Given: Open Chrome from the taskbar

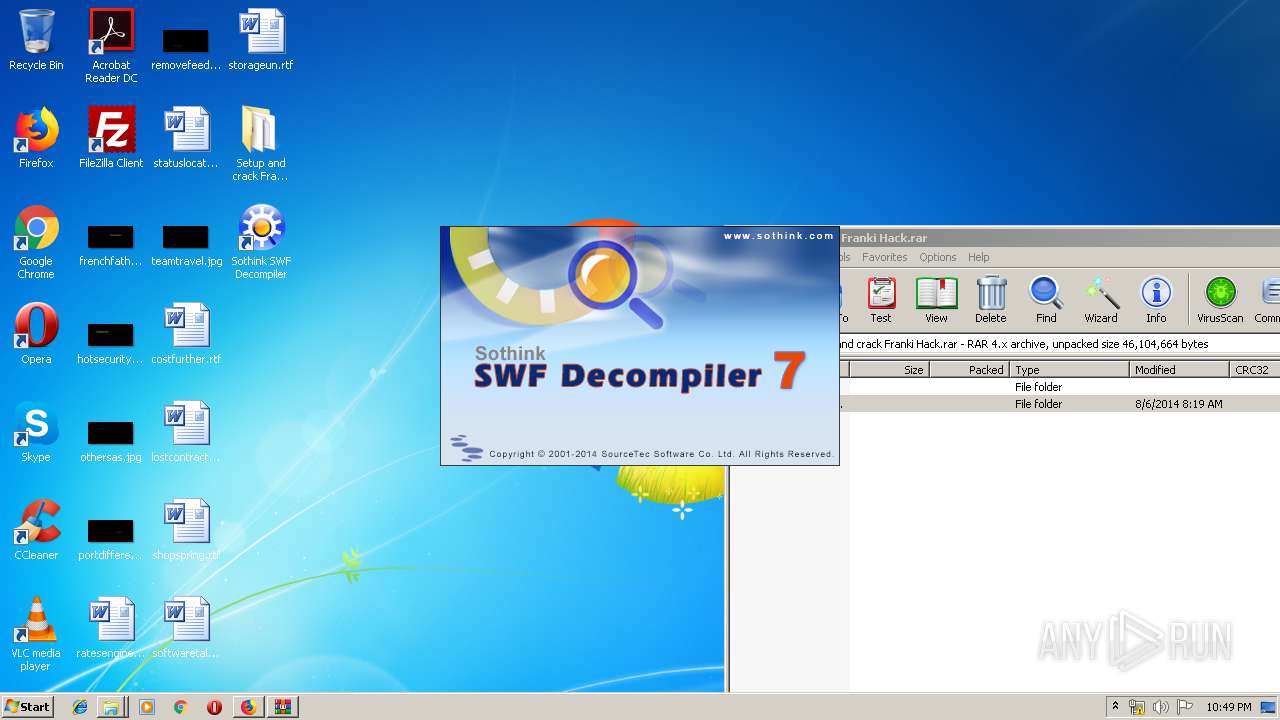Looking at the screenshot, I should [x=180, y=707].
